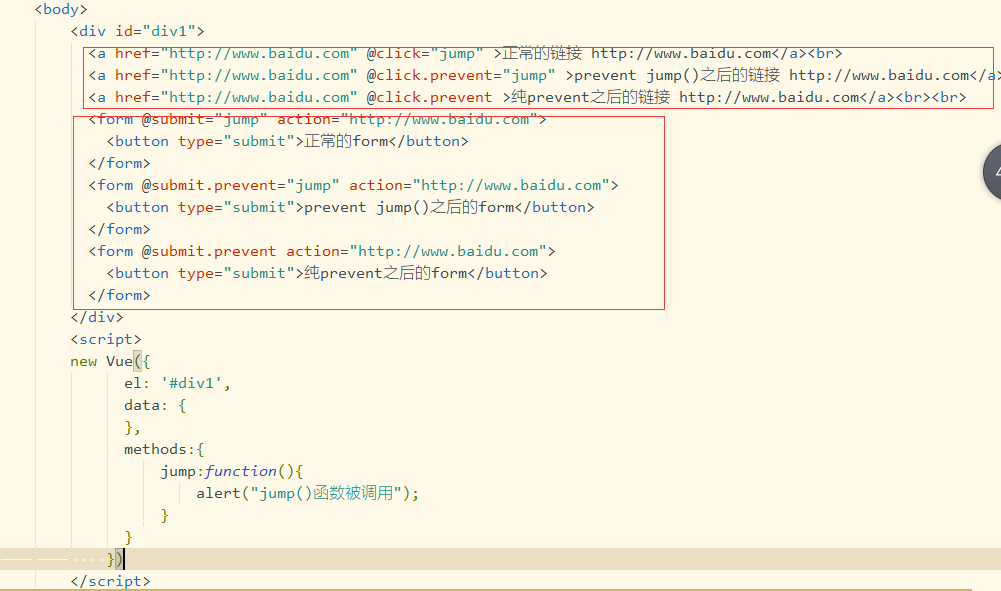Click the new Vue({ line
The width and height of the screenshot is (1001, 591).
click(110, 361)
